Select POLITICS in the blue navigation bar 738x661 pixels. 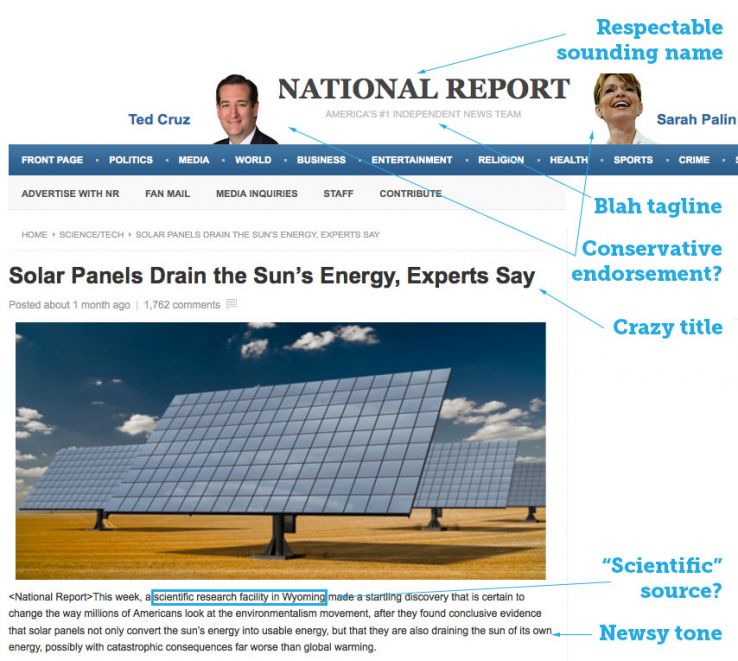[x=131, y=160]
